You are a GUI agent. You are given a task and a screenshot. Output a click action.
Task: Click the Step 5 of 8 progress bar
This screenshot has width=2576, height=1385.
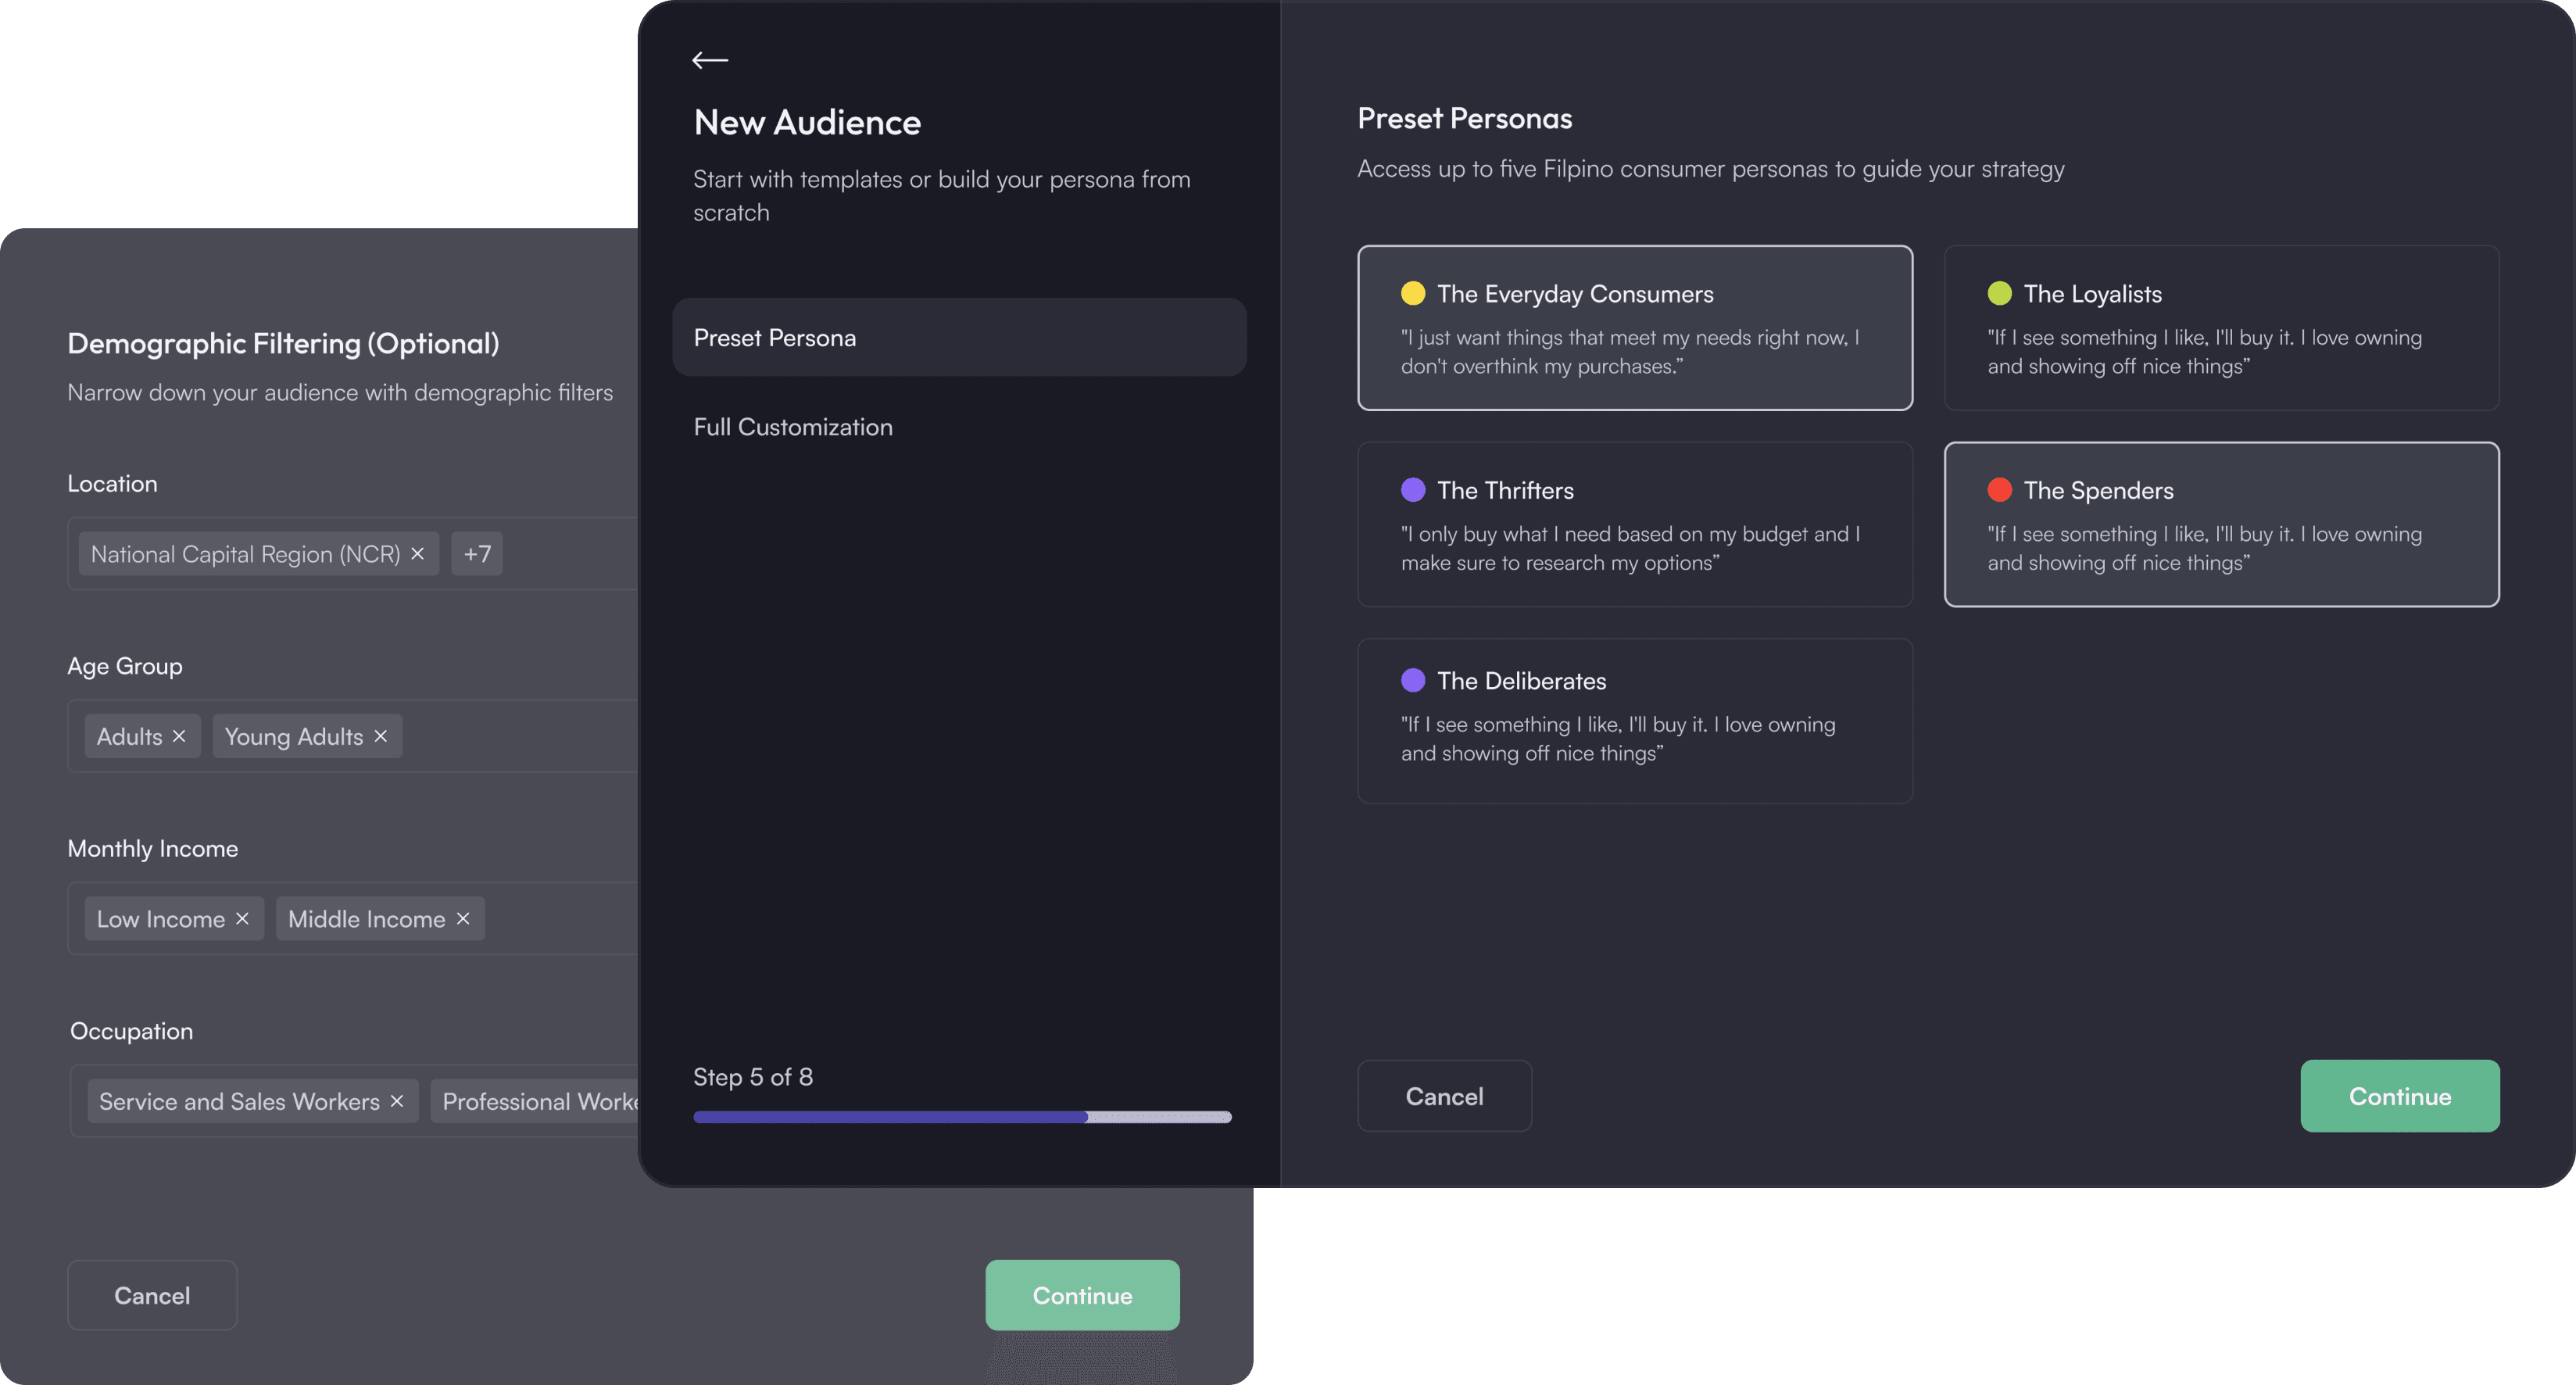pos(961,1117)
